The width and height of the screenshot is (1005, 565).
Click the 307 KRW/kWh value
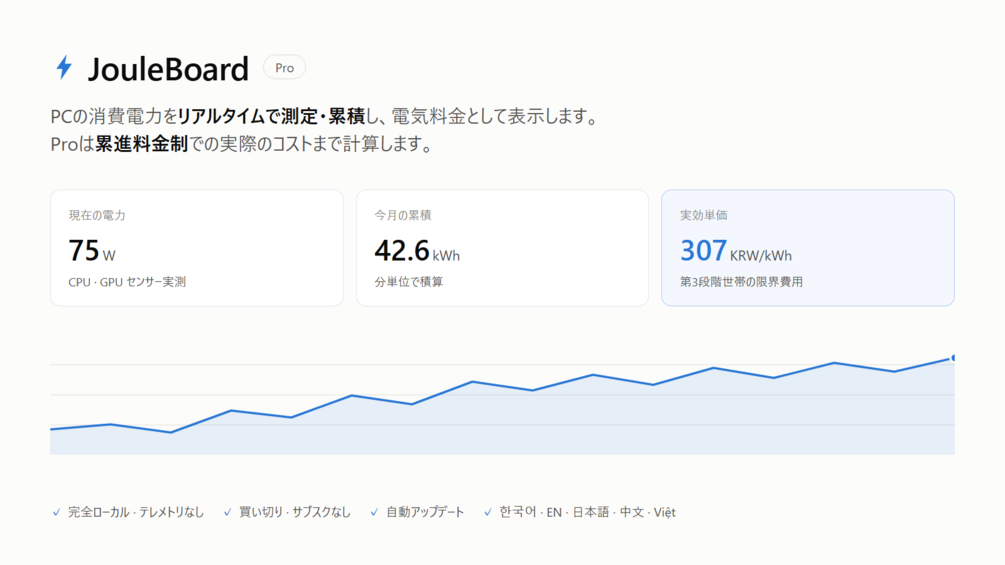coord(736,250)
